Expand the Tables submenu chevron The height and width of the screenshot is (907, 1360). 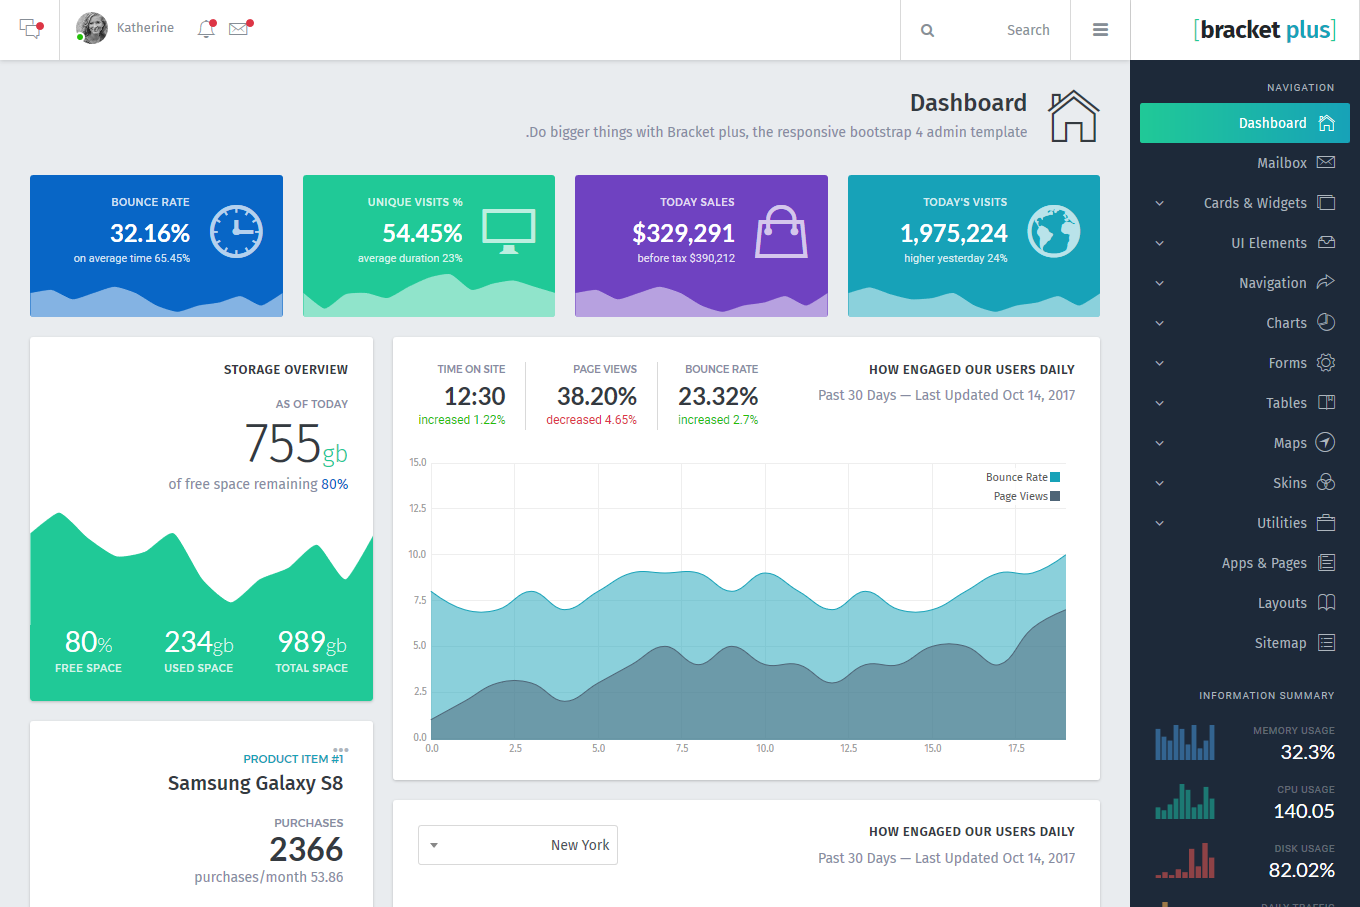click(x=1160, y=403)
